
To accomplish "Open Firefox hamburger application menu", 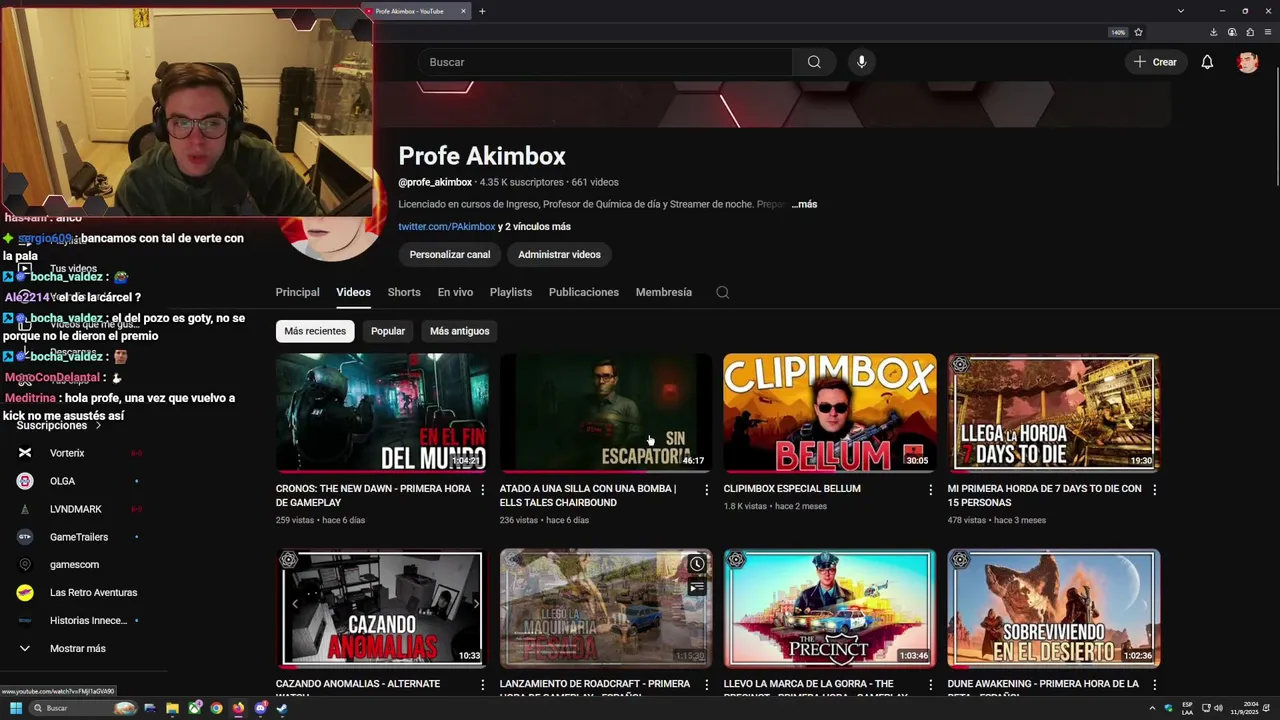I will click(x=1268, y=32).
